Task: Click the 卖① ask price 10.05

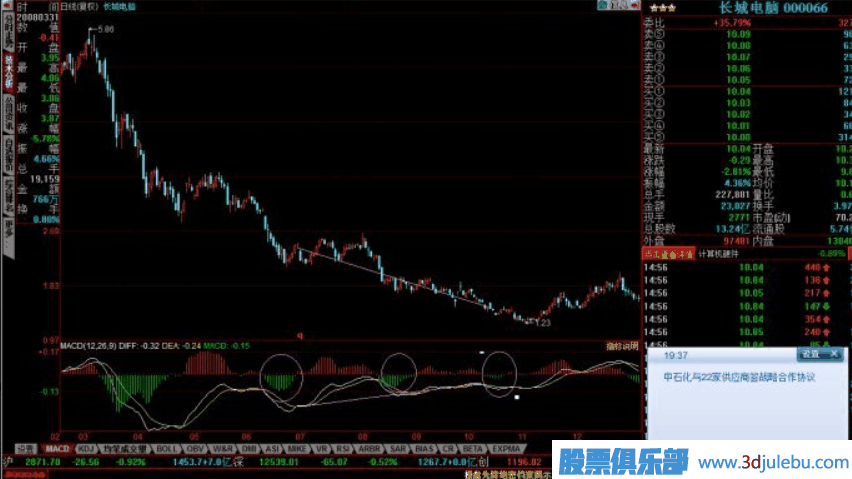Action: tap(738, 80)
